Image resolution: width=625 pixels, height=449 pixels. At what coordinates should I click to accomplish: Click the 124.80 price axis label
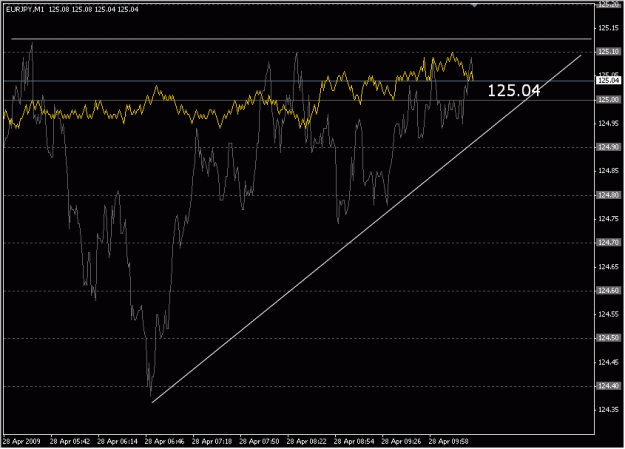click(608, 195)
